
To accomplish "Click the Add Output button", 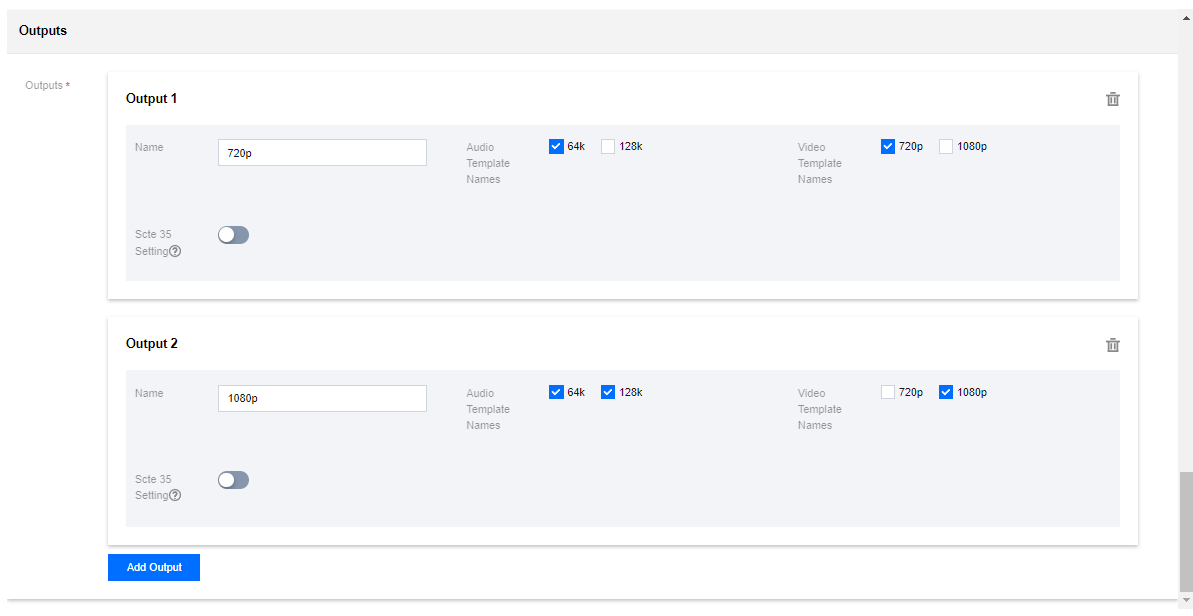I will pos(154,567).
